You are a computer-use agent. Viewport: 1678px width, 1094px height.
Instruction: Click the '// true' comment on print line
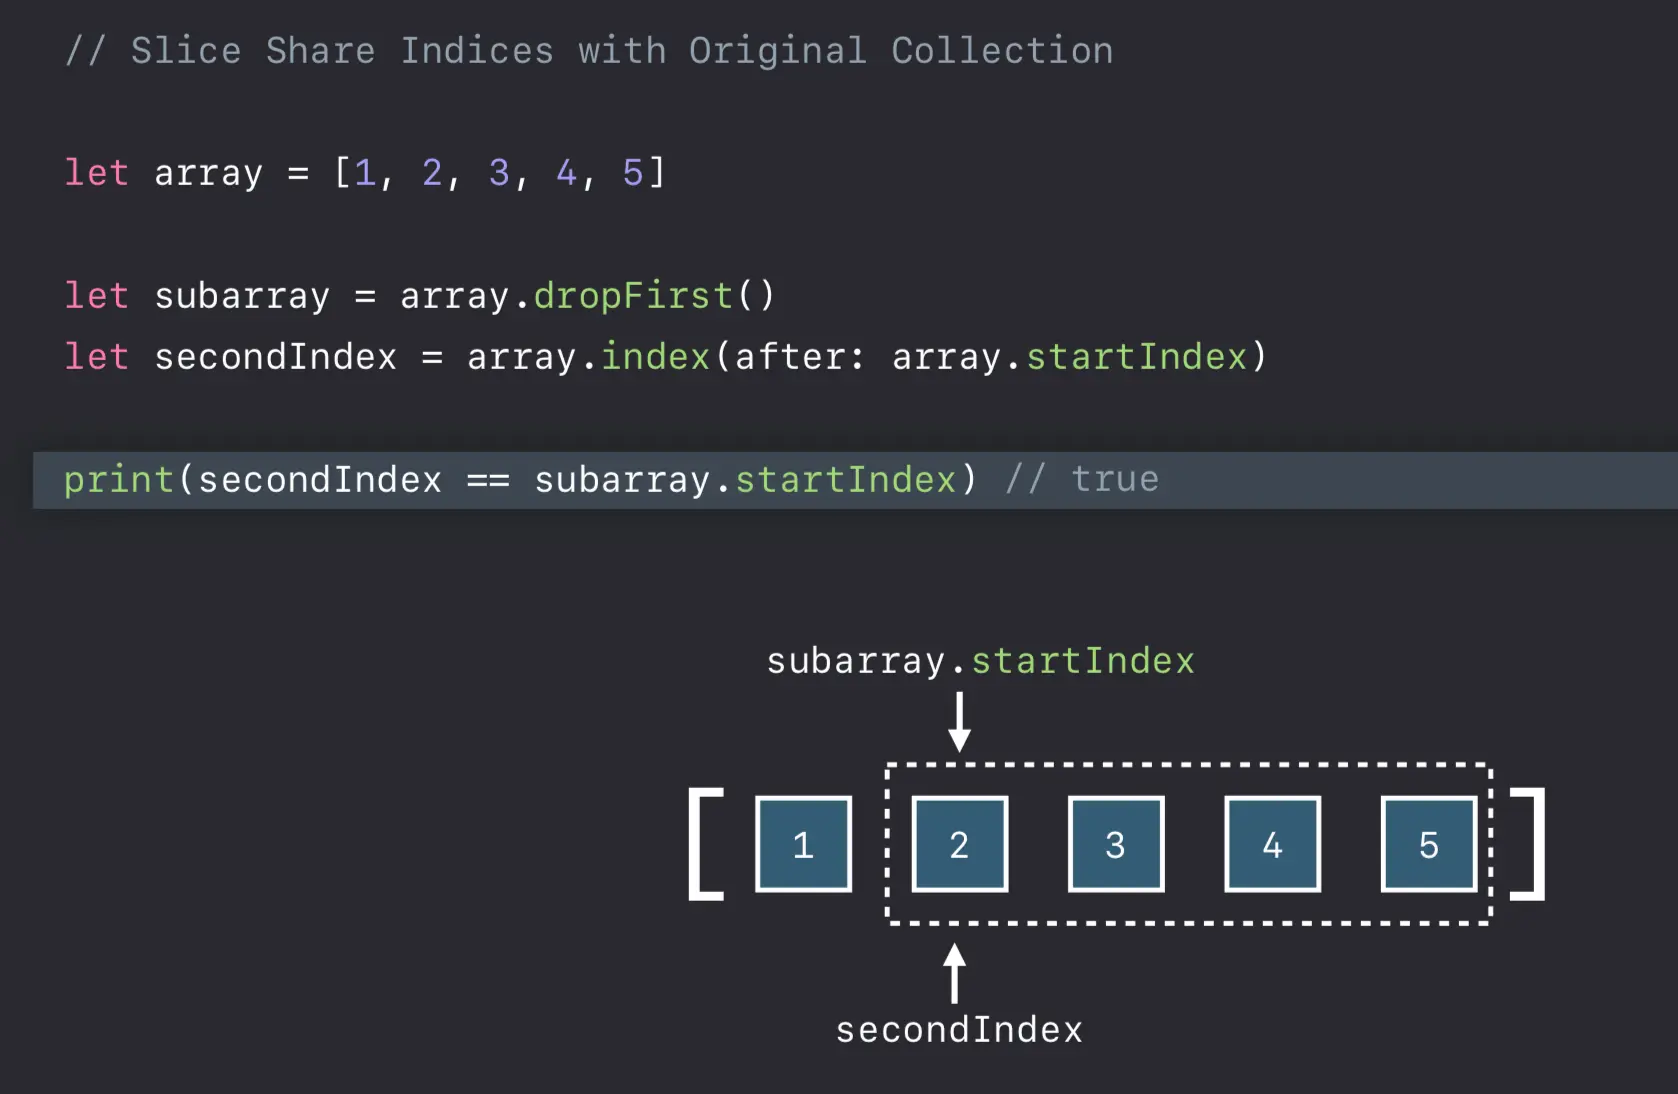pos(1082,480)
